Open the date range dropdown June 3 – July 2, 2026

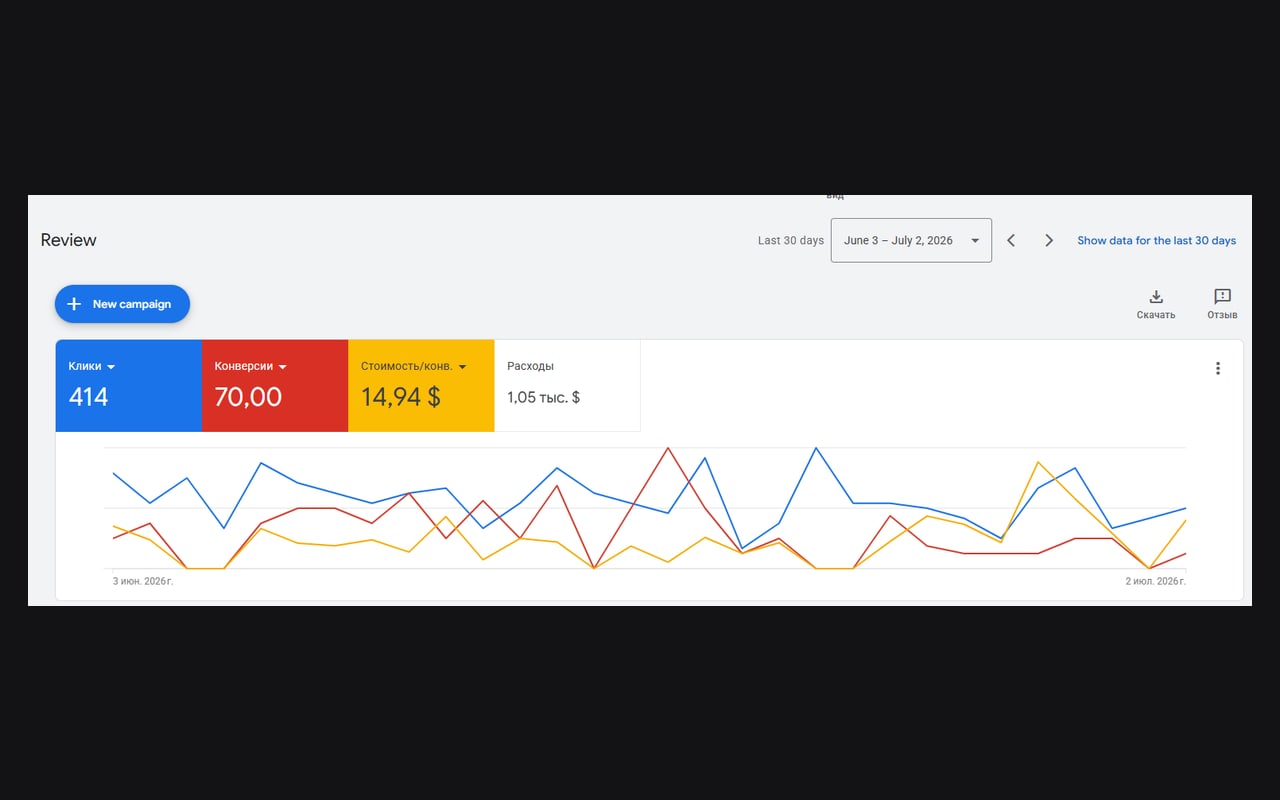(x=911, y=240)
